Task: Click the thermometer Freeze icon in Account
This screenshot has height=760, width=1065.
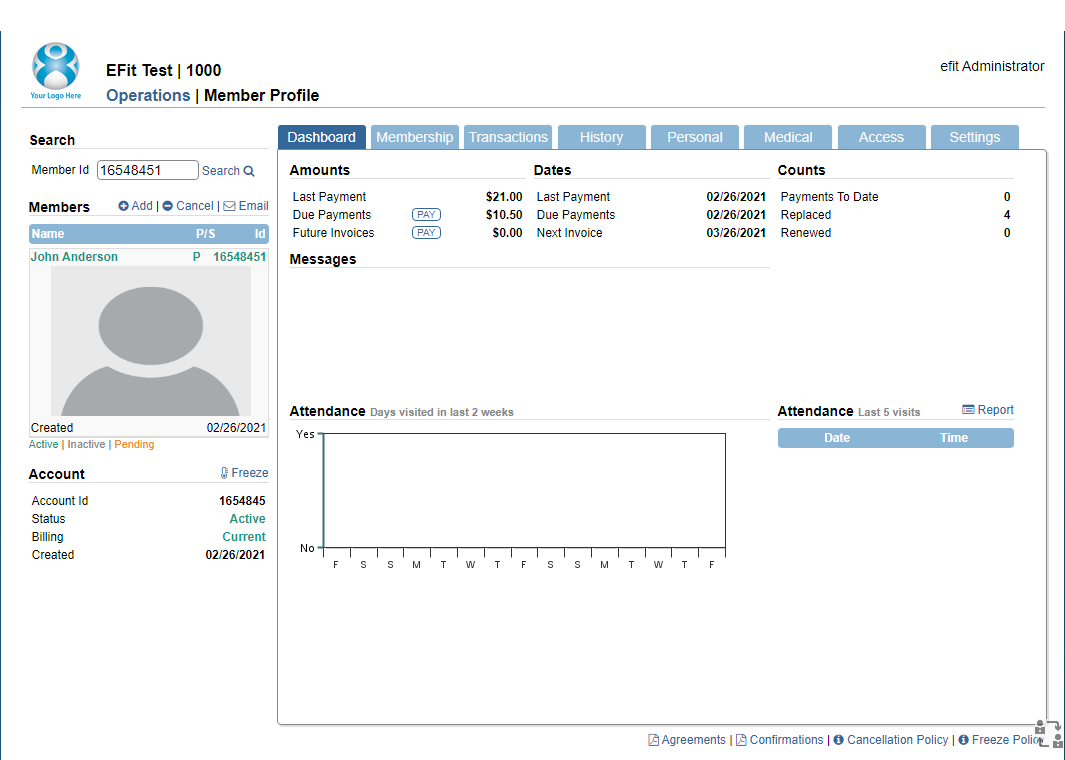Action: 224,473
